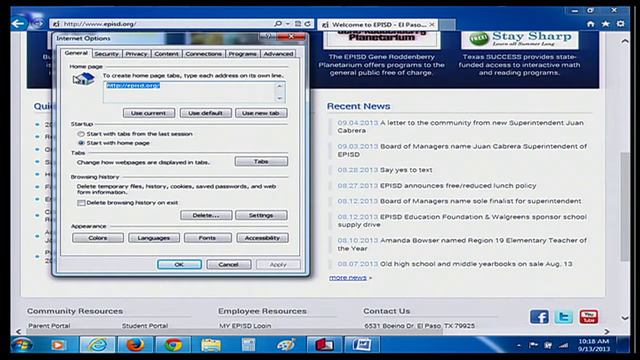Launch Firefox from the taskbar
Screen dimensions: 640x360
point(135,345)
